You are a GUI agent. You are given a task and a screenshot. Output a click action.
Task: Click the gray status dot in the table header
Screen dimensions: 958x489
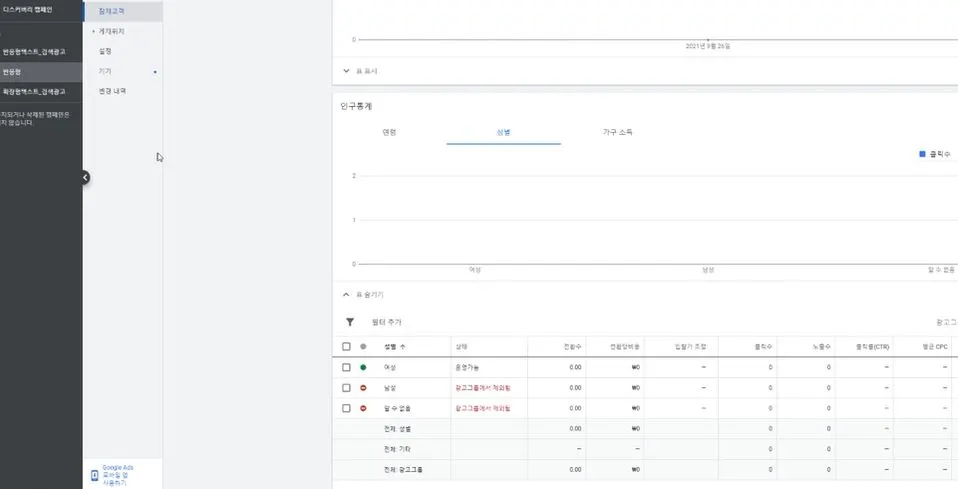pos(363,347)
